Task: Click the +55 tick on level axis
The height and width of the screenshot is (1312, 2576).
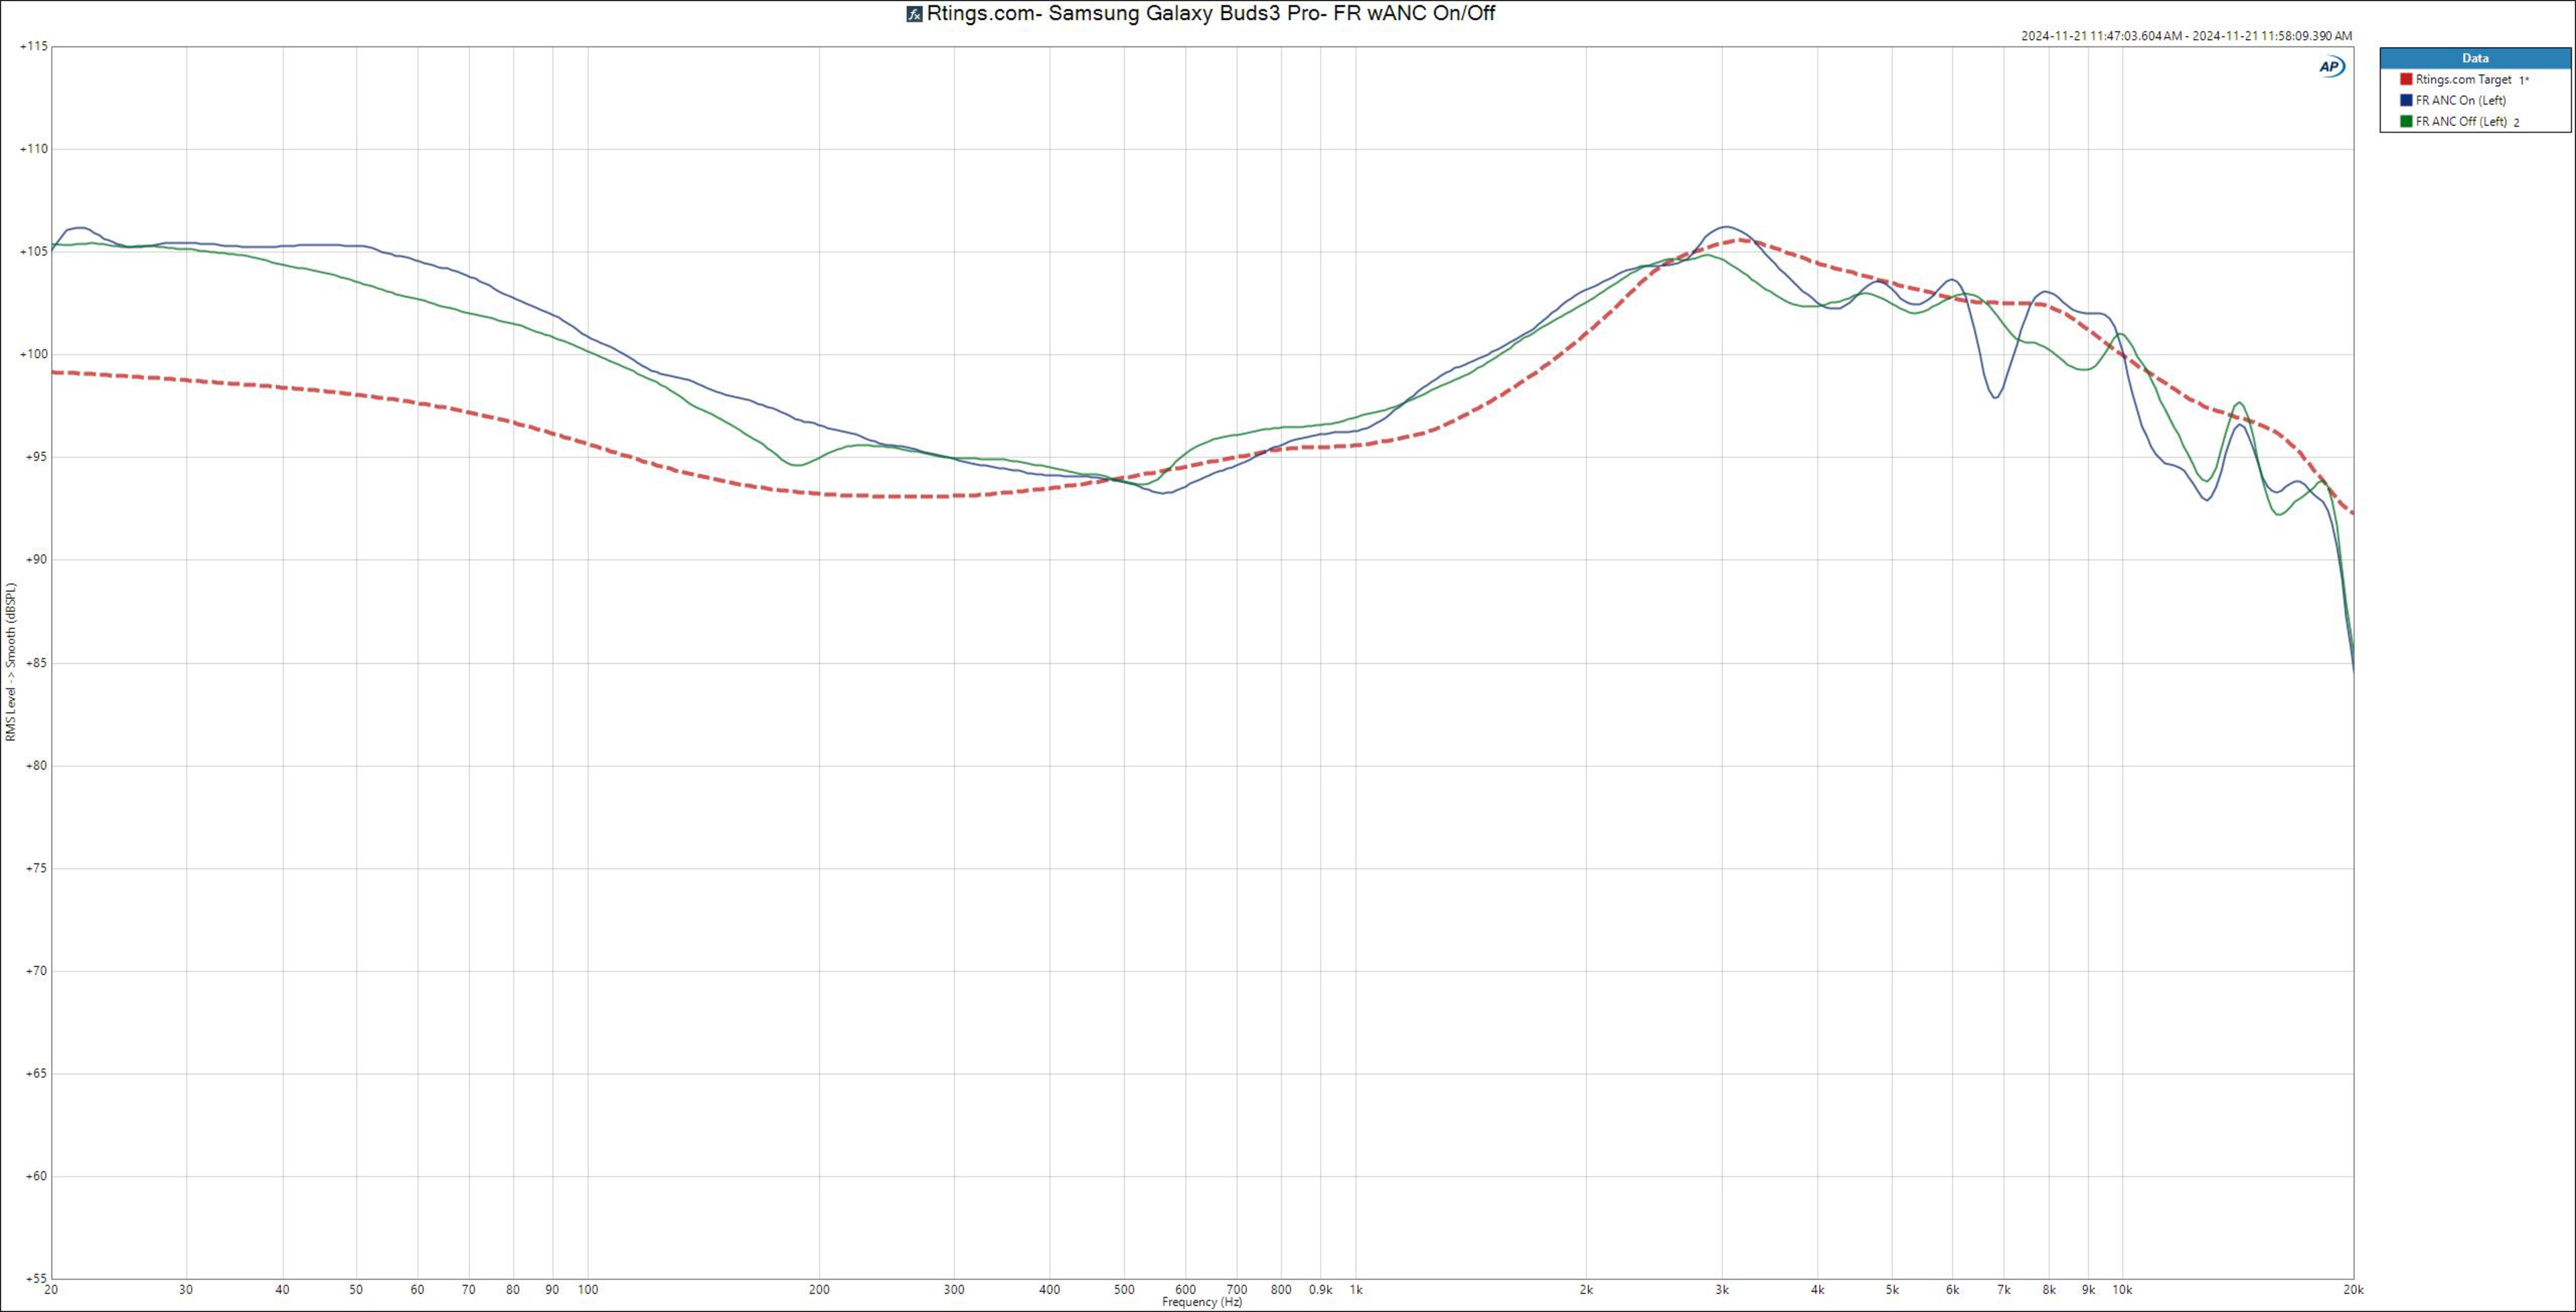Action: [36, 1278]
